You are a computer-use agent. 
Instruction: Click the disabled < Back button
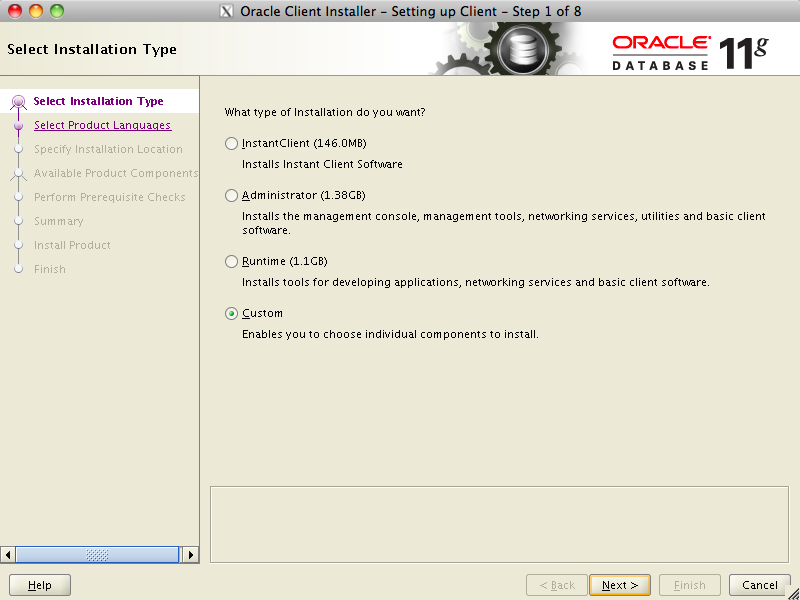tap(557, 585)
